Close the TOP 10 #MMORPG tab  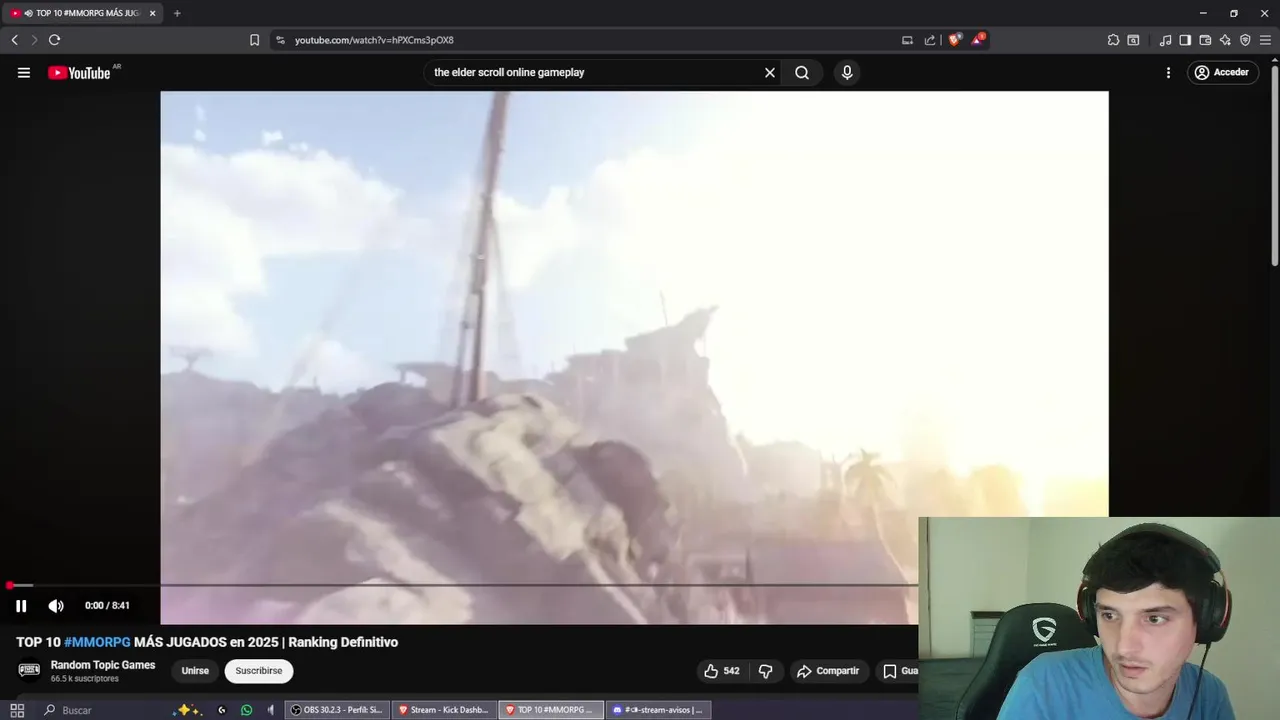tap(152, 13)
